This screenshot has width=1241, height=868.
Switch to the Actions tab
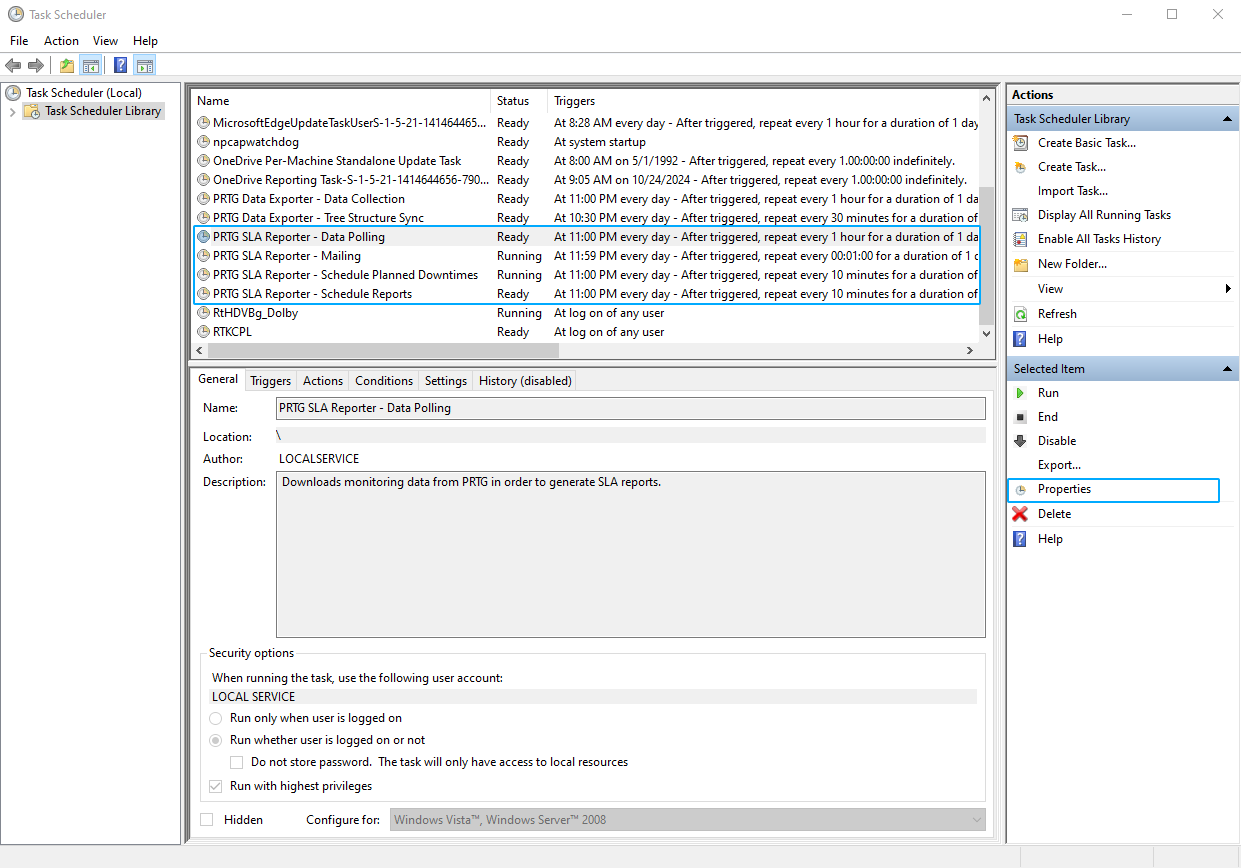323,381
